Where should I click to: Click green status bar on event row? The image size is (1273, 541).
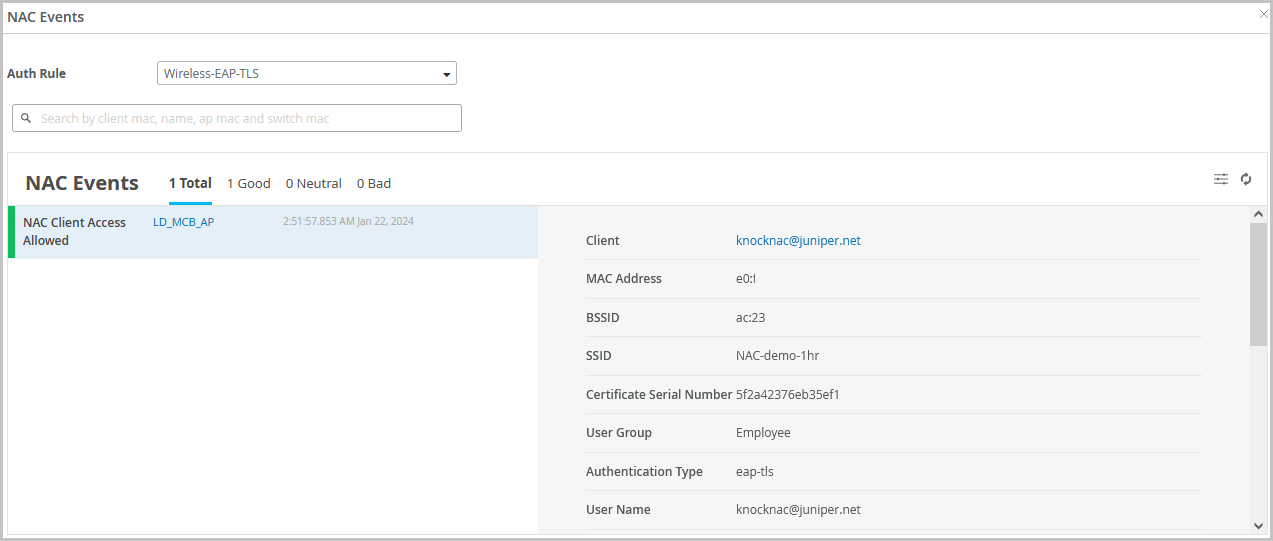point(11,232)
